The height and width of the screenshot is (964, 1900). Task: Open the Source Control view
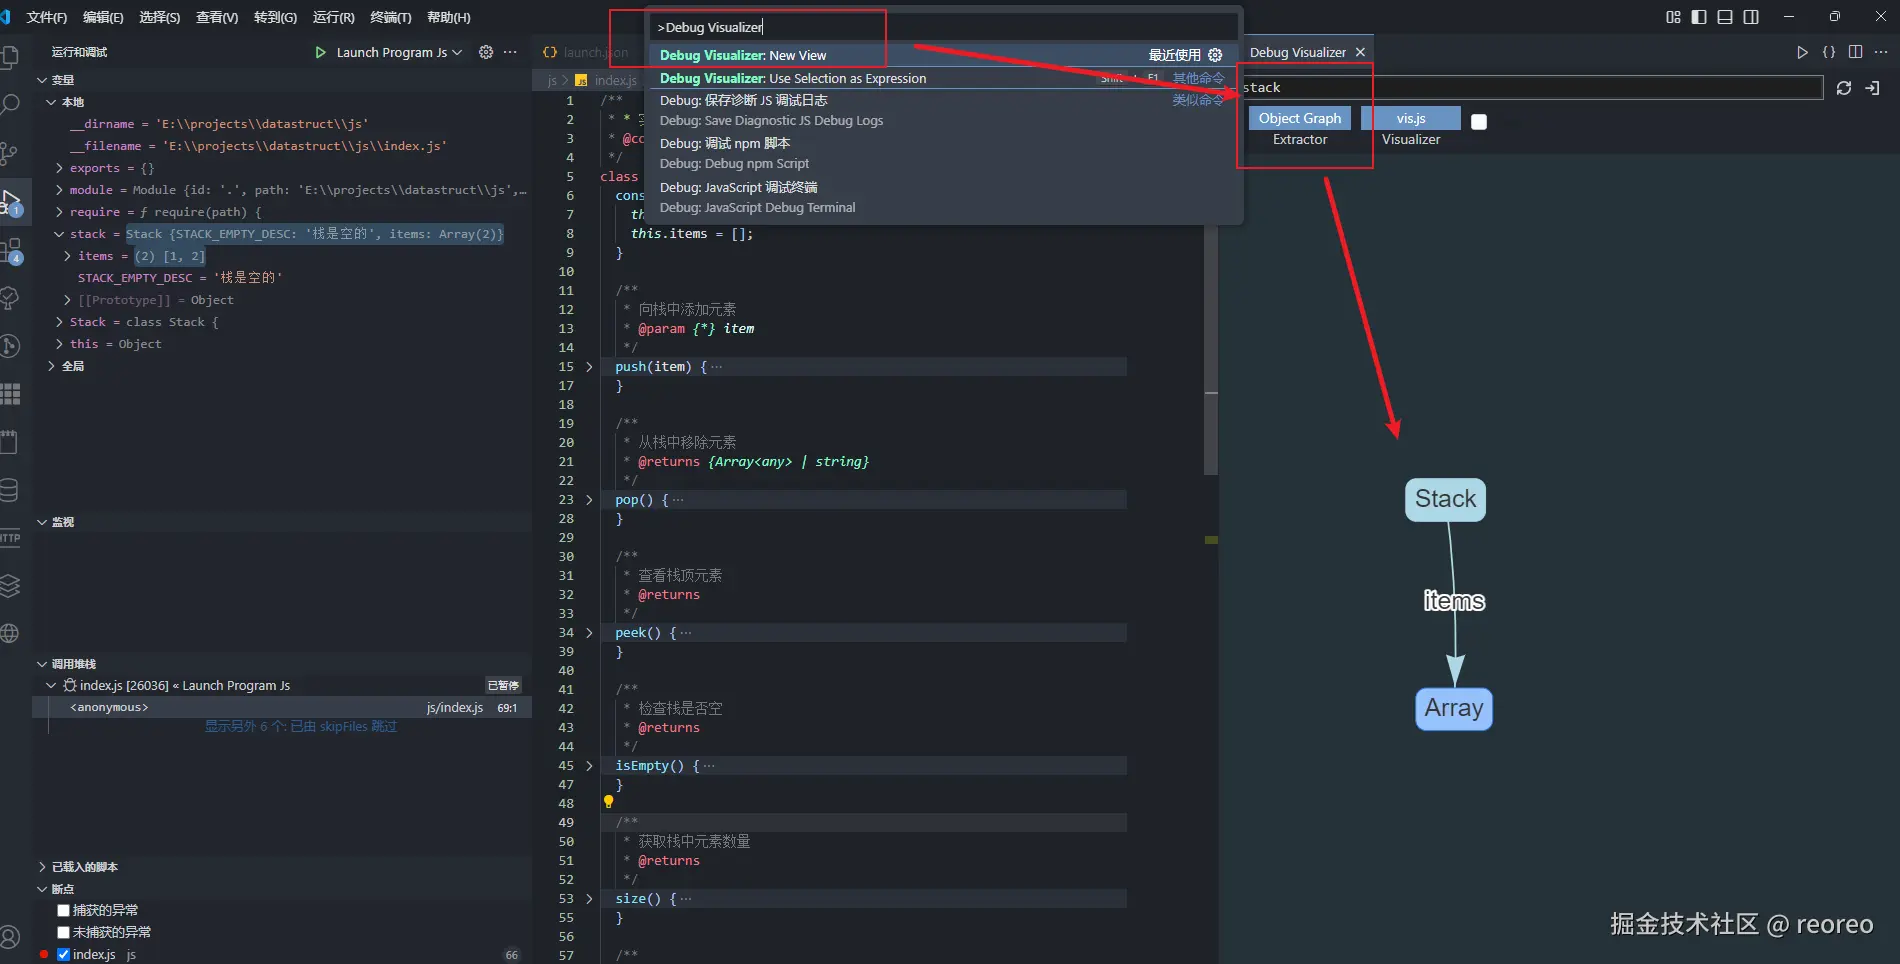pos(10,153)
